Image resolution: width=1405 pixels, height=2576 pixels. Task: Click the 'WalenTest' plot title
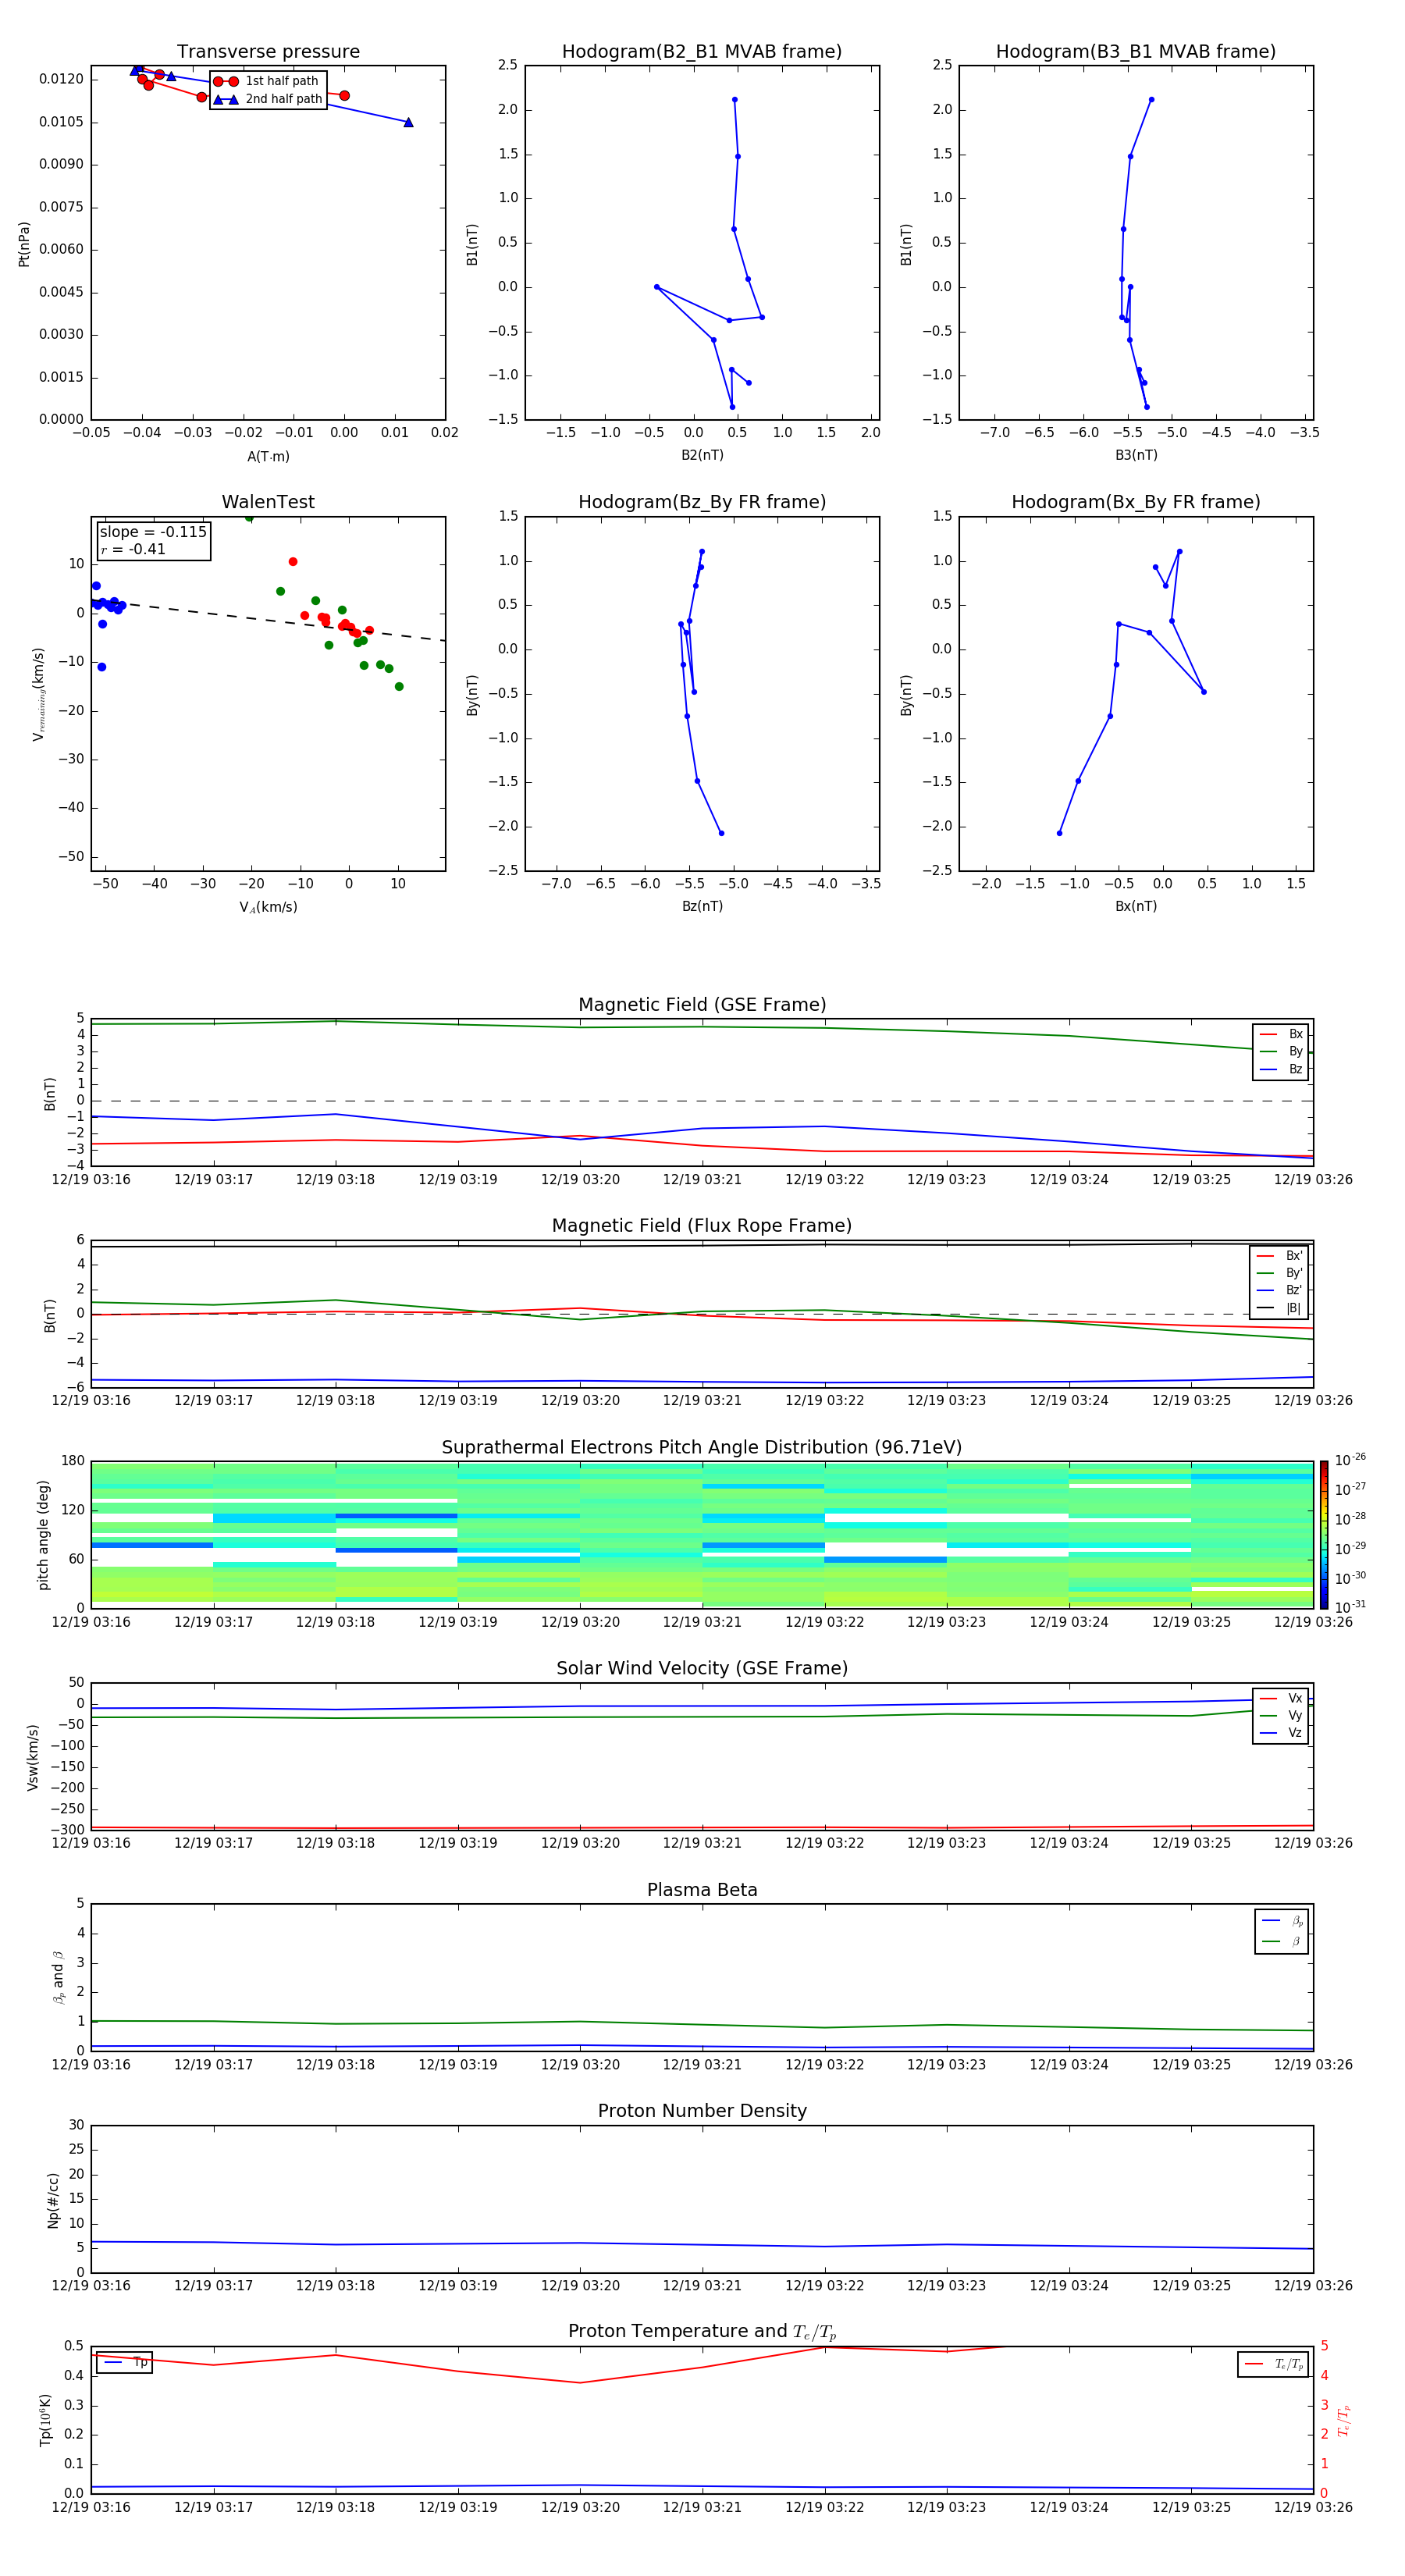pyautogui.click(x=268, y=502)
